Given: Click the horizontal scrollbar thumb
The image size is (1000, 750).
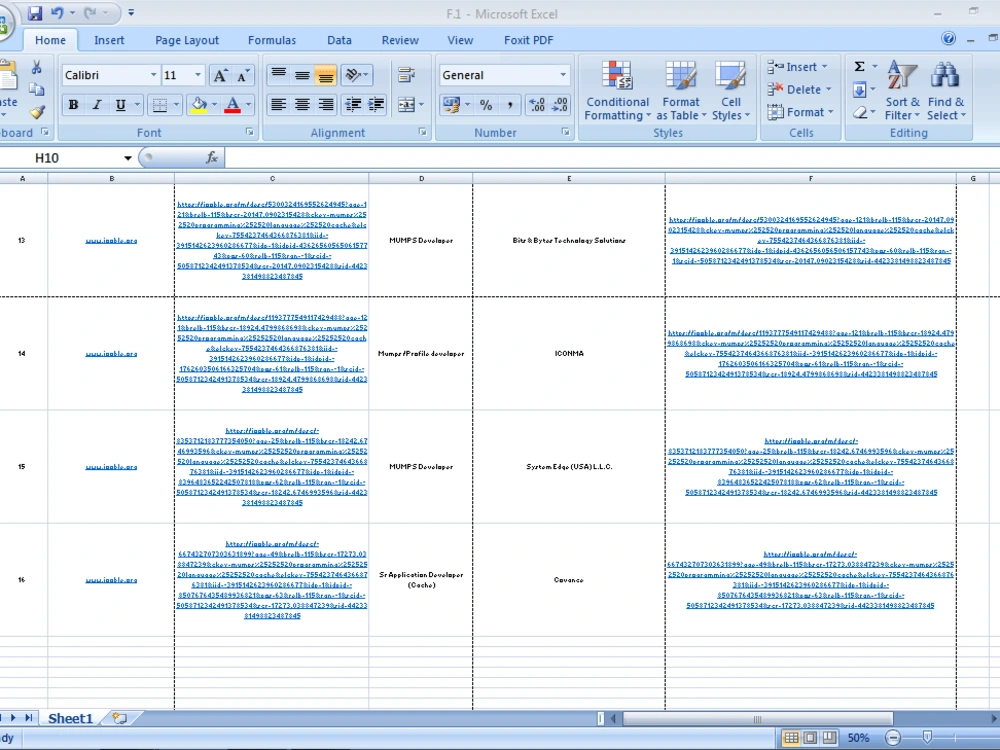Looking at the screenshot, I should tap(758, 719).
